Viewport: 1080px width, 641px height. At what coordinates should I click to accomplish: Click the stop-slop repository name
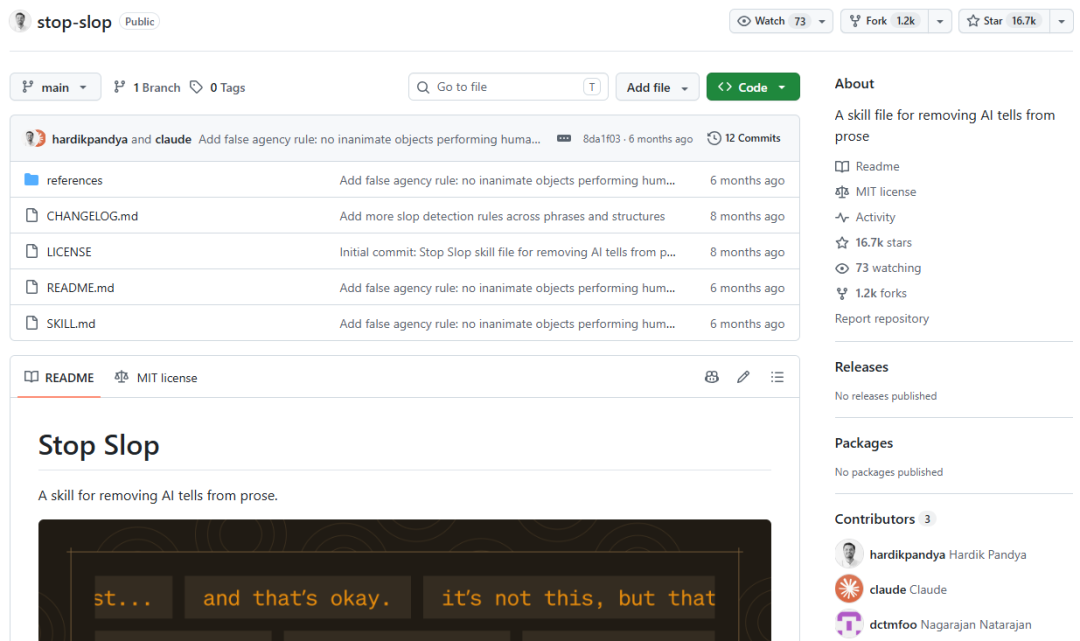[x=74, y=22]
